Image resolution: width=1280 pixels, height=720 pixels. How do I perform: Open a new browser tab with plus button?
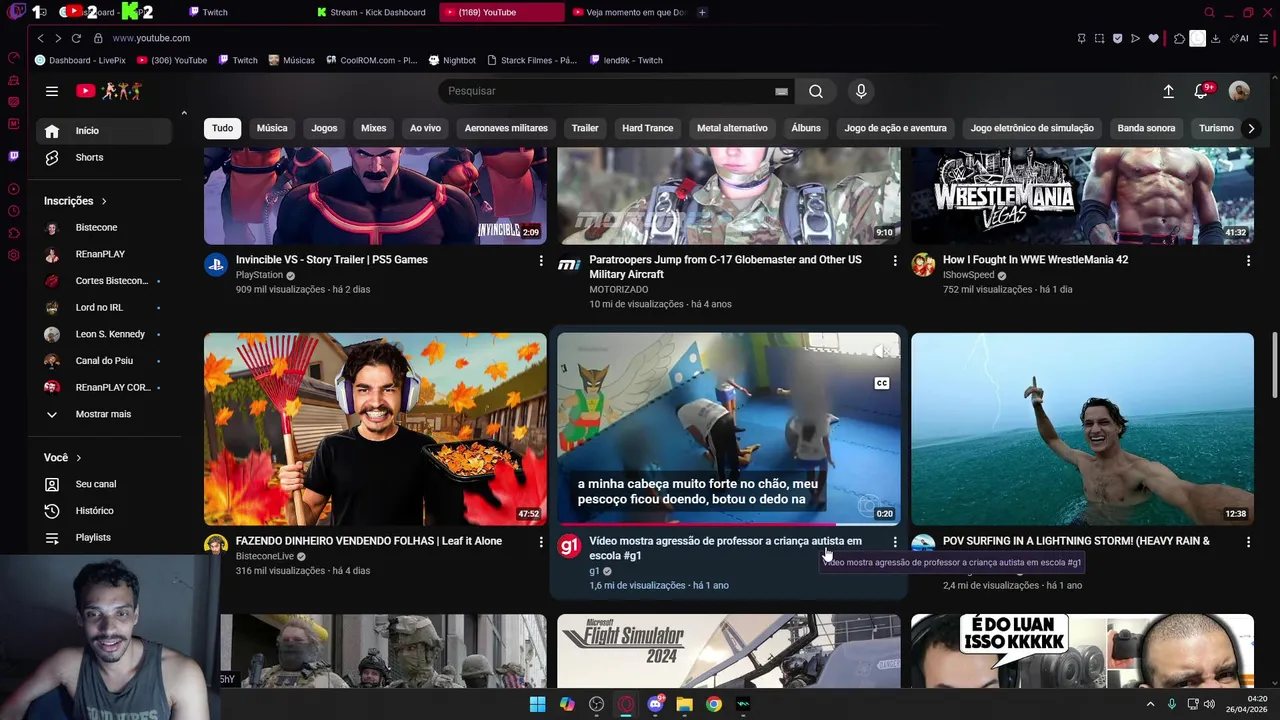coord(702,12)
